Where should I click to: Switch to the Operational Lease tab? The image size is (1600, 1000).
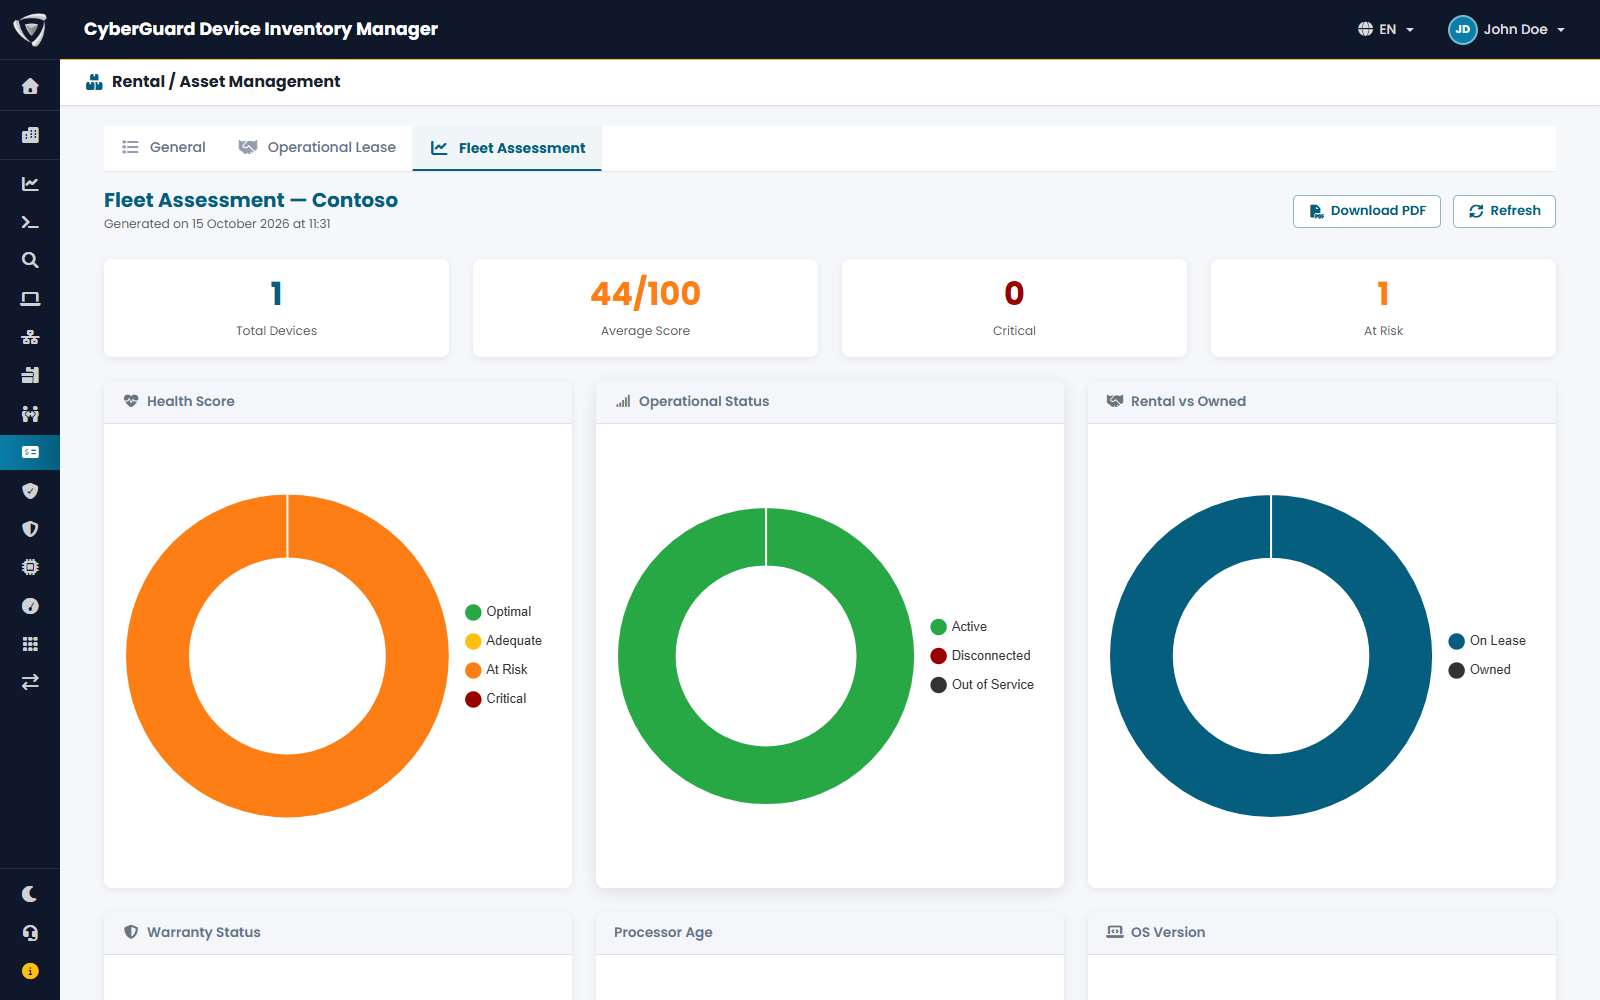pyautogui.click(x=317, y=147)
